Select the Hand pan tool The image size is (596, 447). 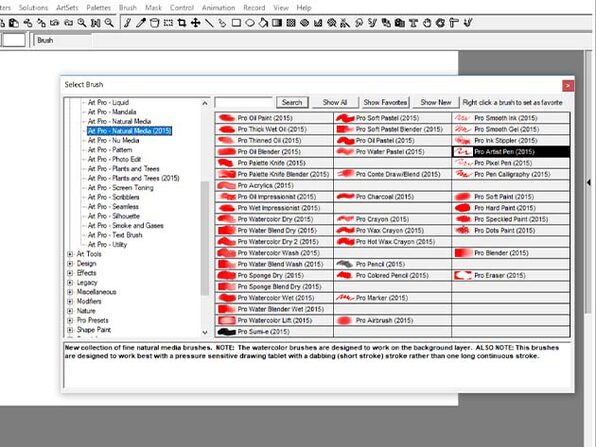427,23
